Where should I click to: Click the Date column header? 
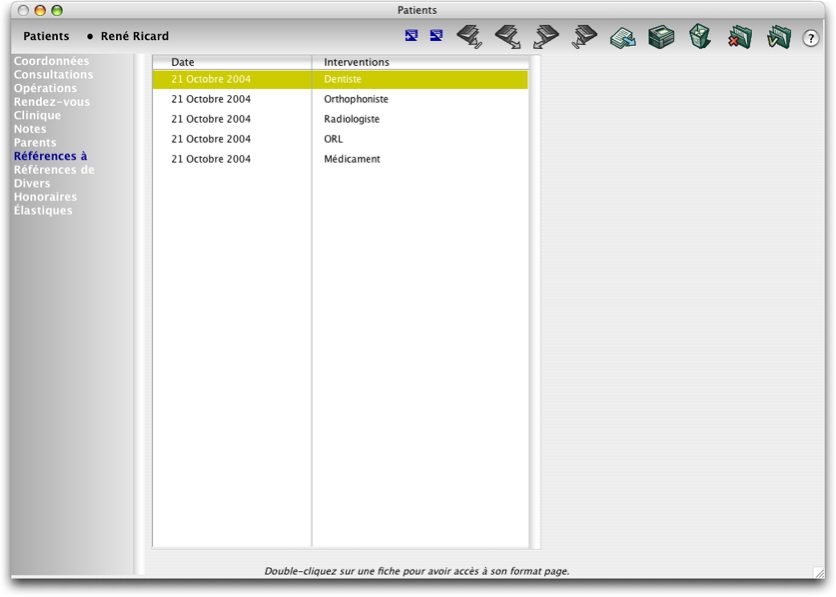232,62
